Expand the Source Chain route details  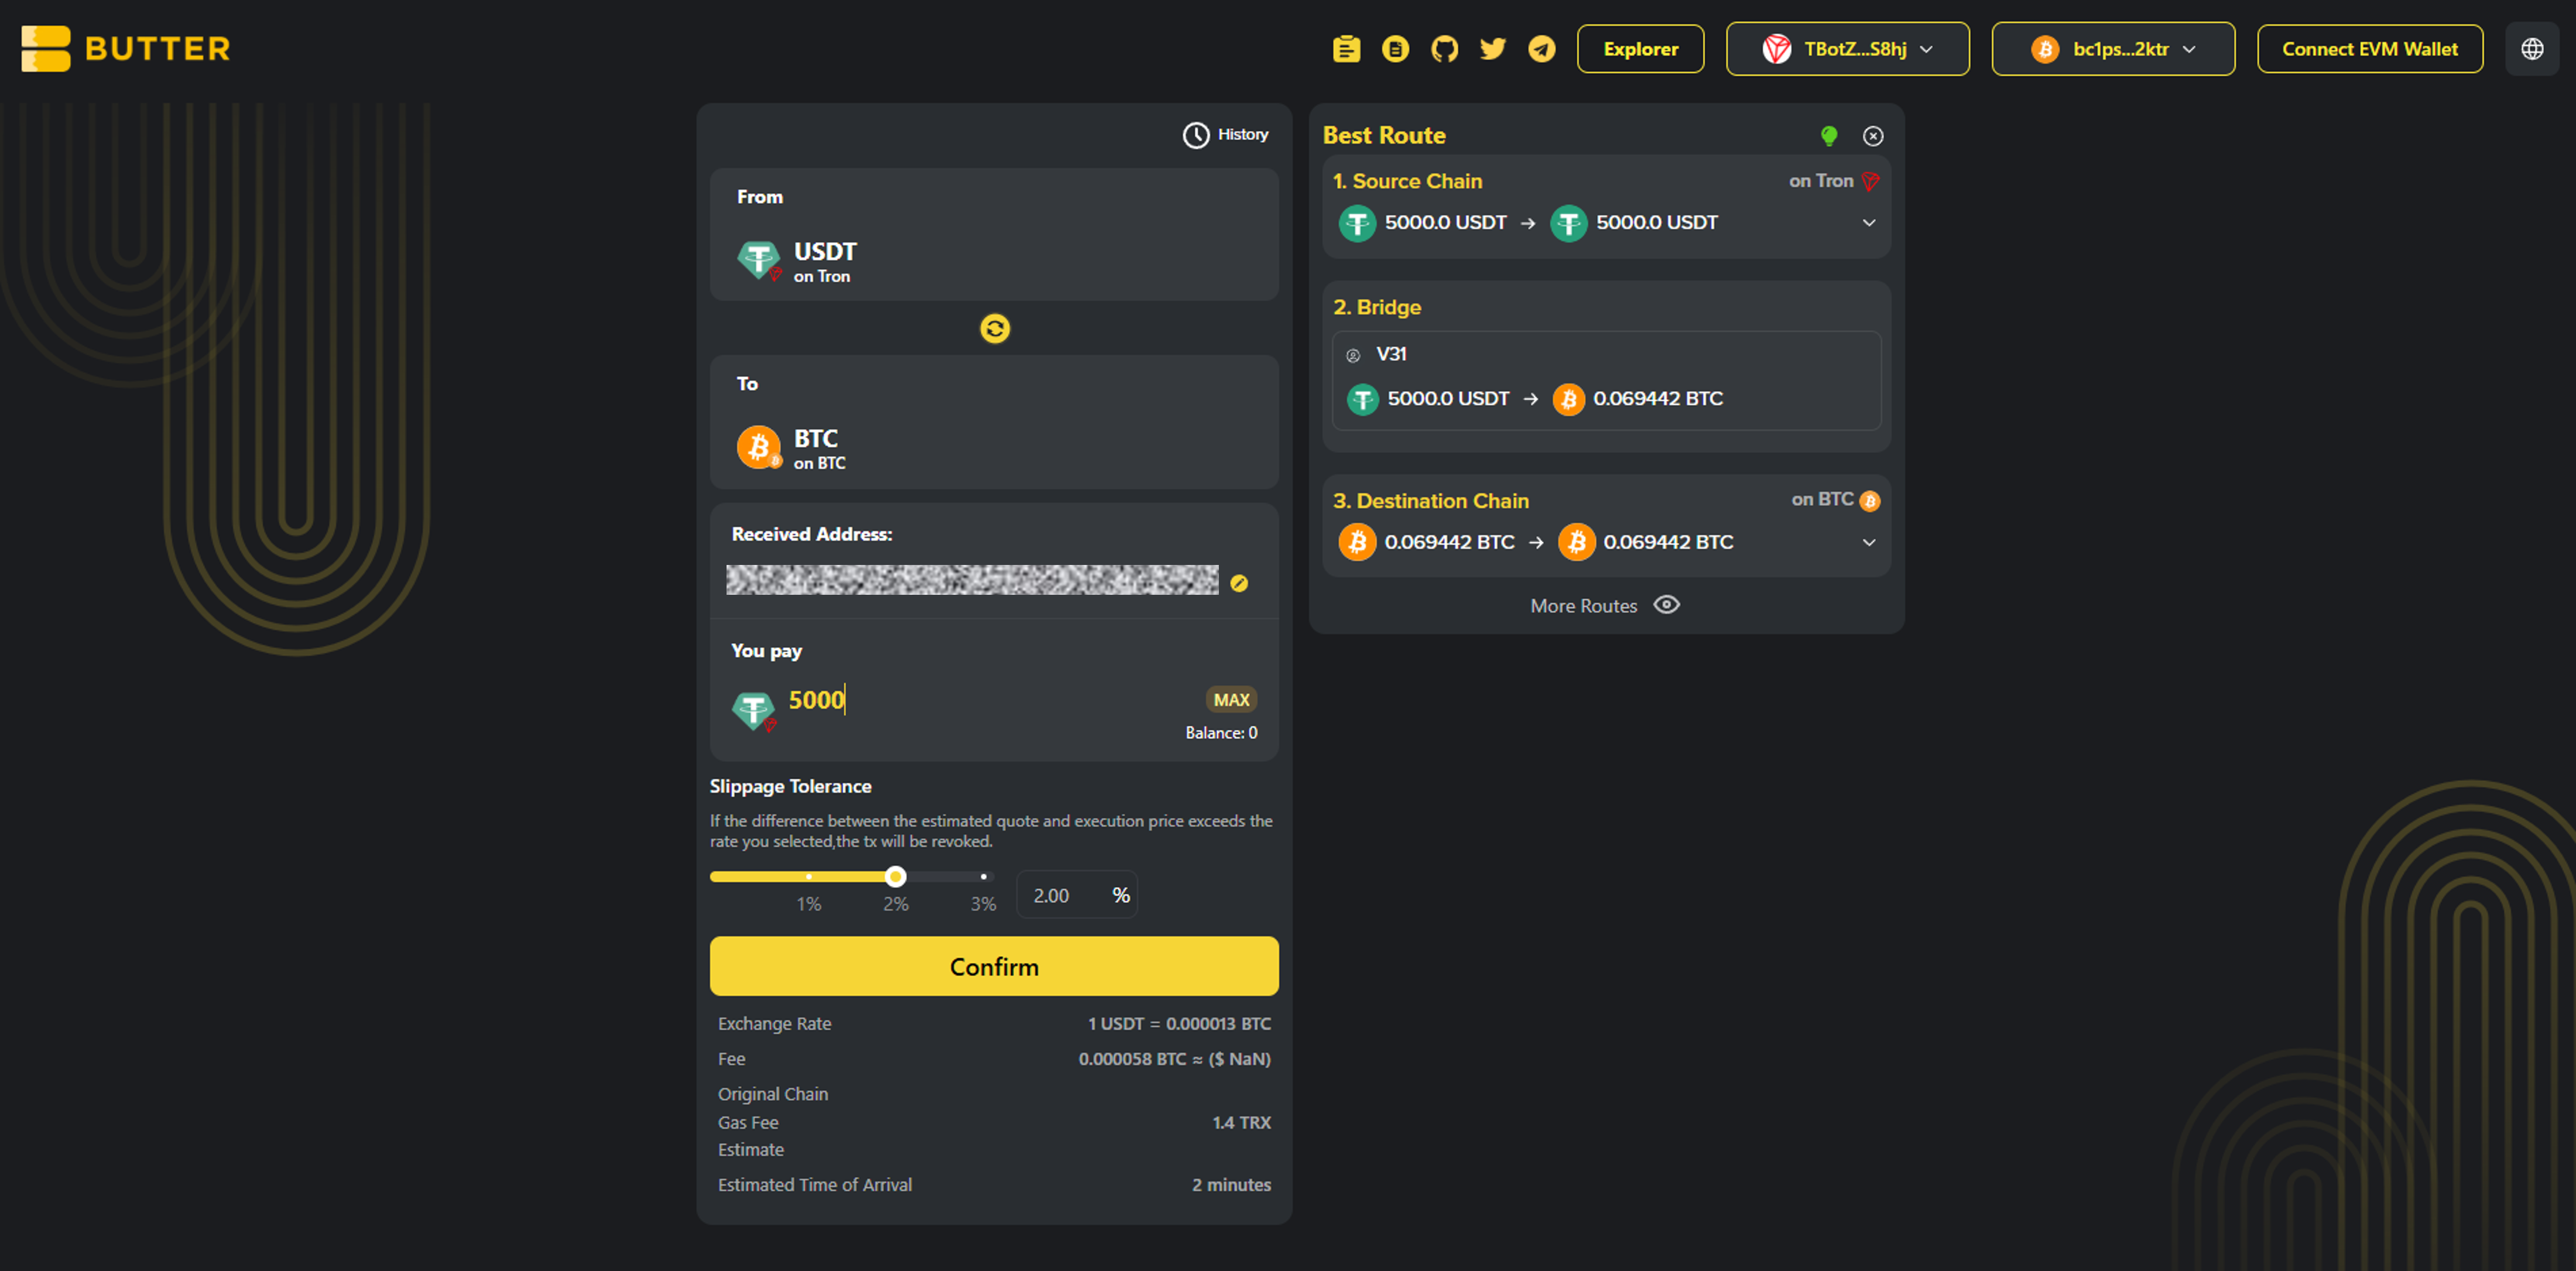click(x=1868, y=223)
